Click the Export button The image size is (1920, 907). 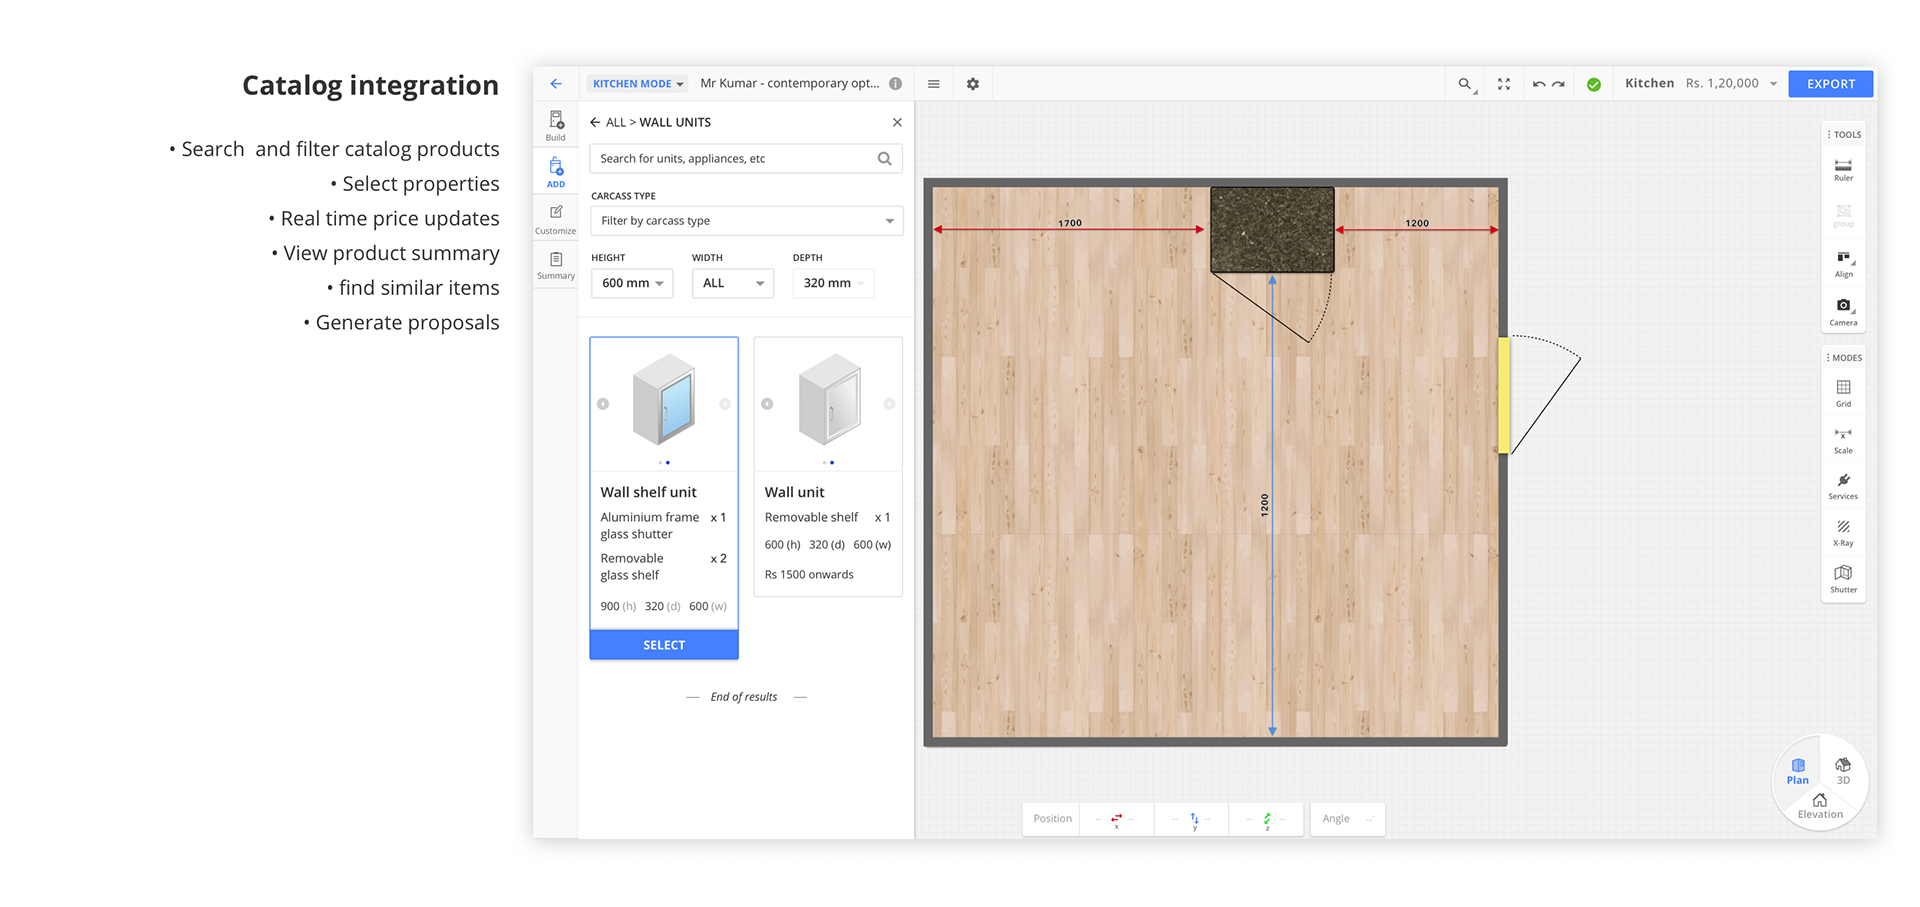point(1831,84)
